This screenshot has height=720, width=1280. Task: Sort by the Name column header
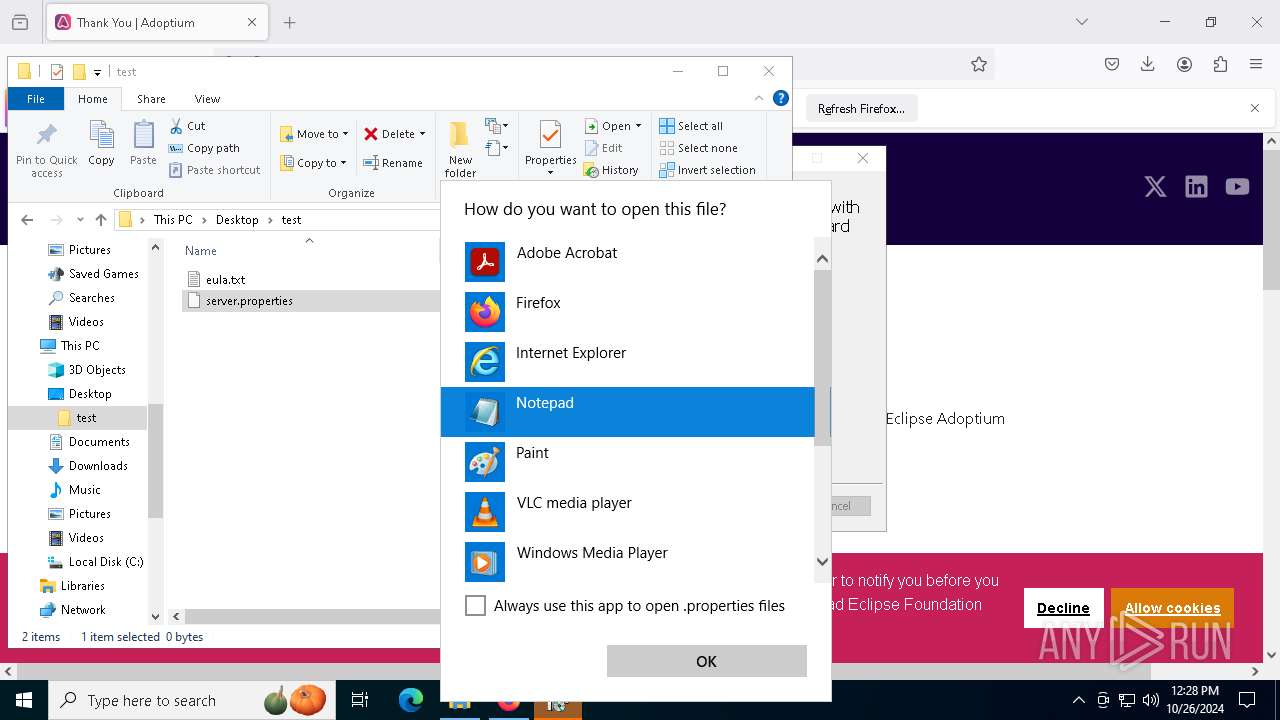(x=201, y=251)
